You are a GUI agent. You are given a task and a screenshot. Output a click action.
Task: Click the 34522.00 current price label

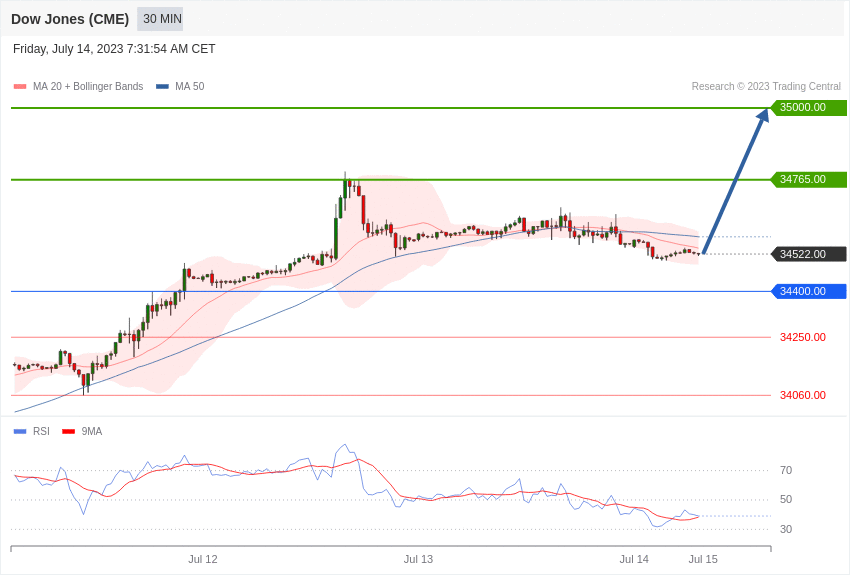point(808,254)
